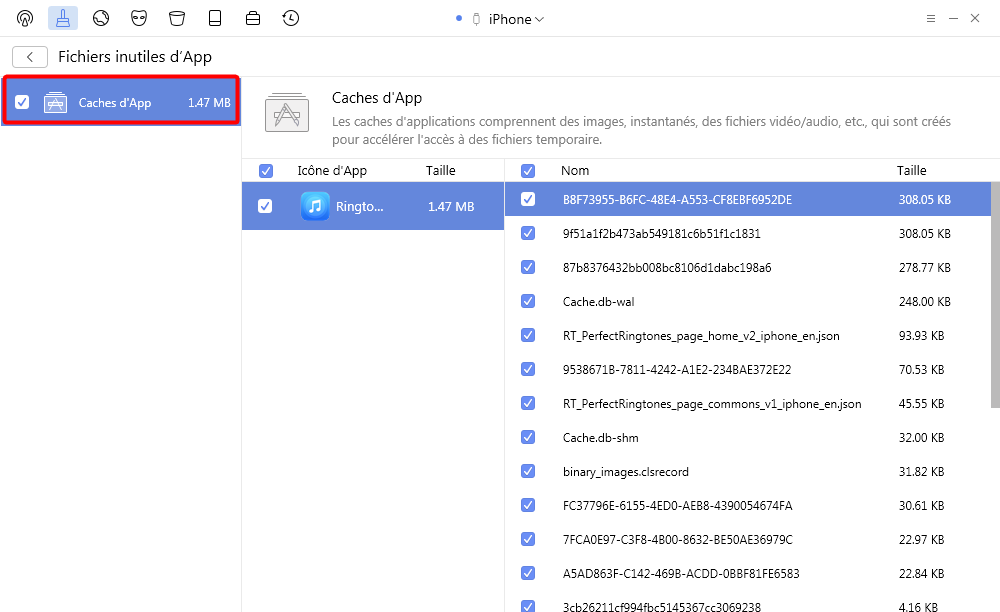The width and height of the screenshot is (1000, 612).
Task: Uncheck the FC37796E-6155 file checkbox
Action: [x=528, y=505]
